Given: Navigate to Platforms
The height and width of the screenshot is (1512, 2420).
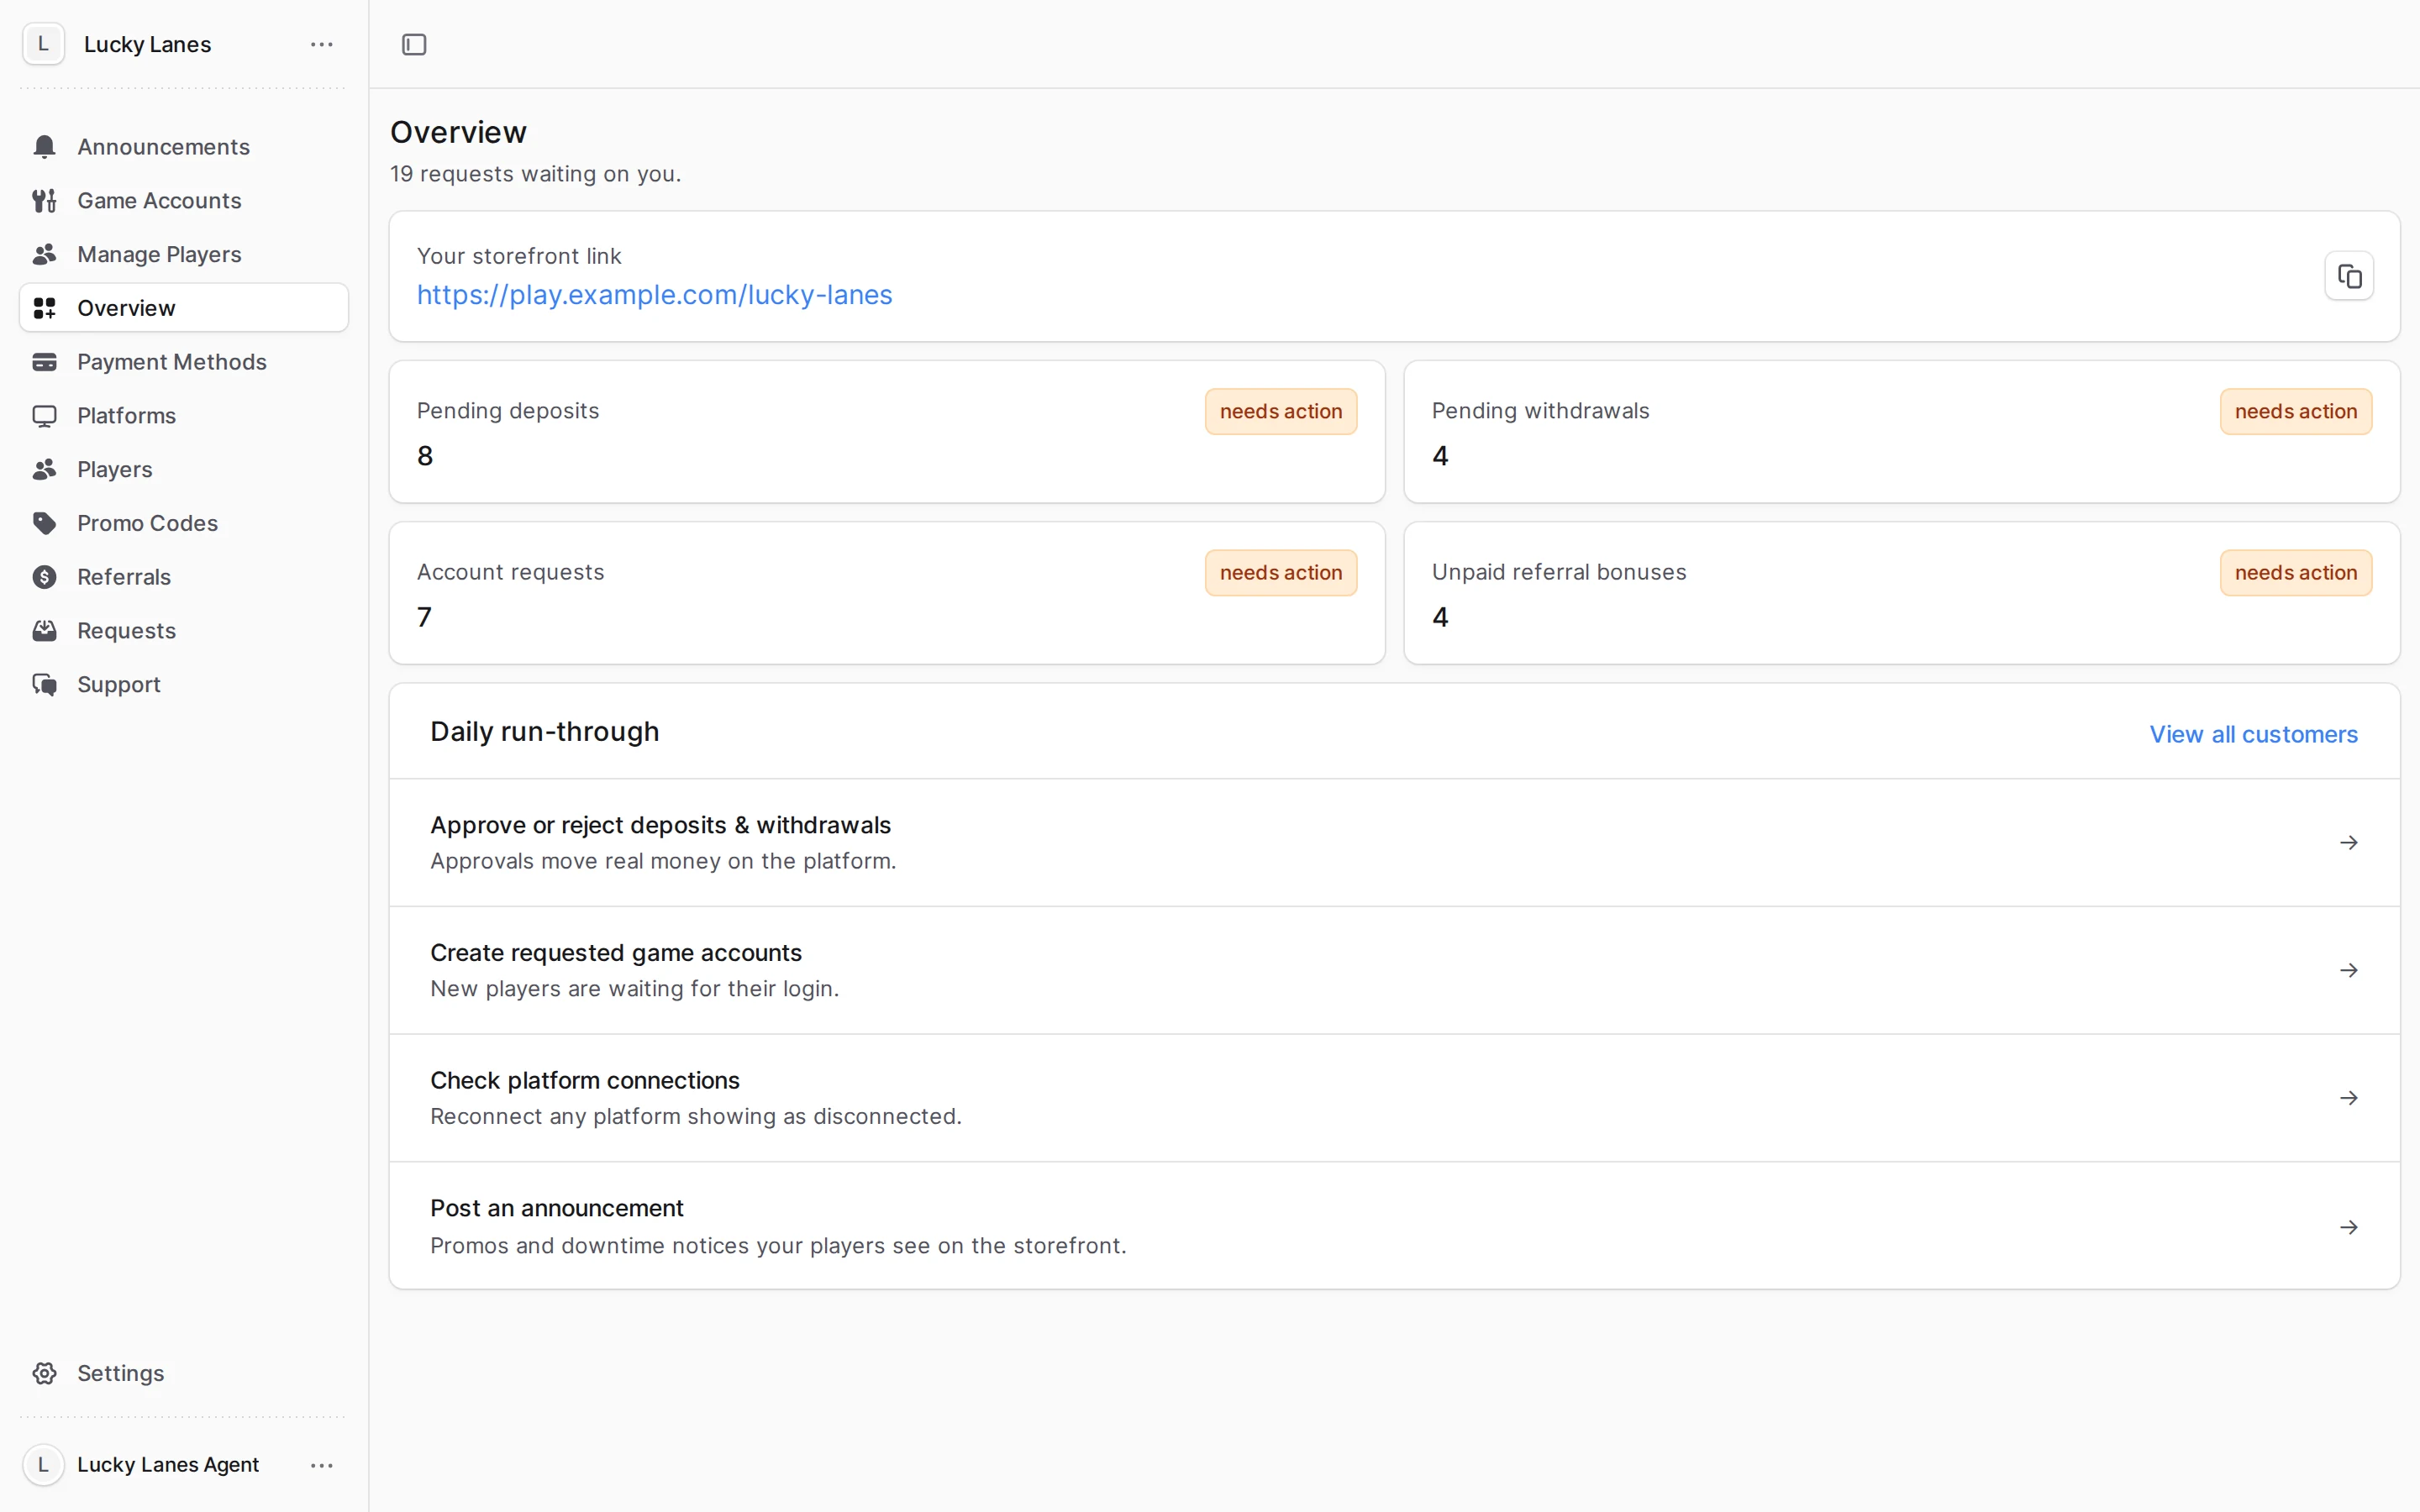Looking at the screenshot, I should click(184, 416).
